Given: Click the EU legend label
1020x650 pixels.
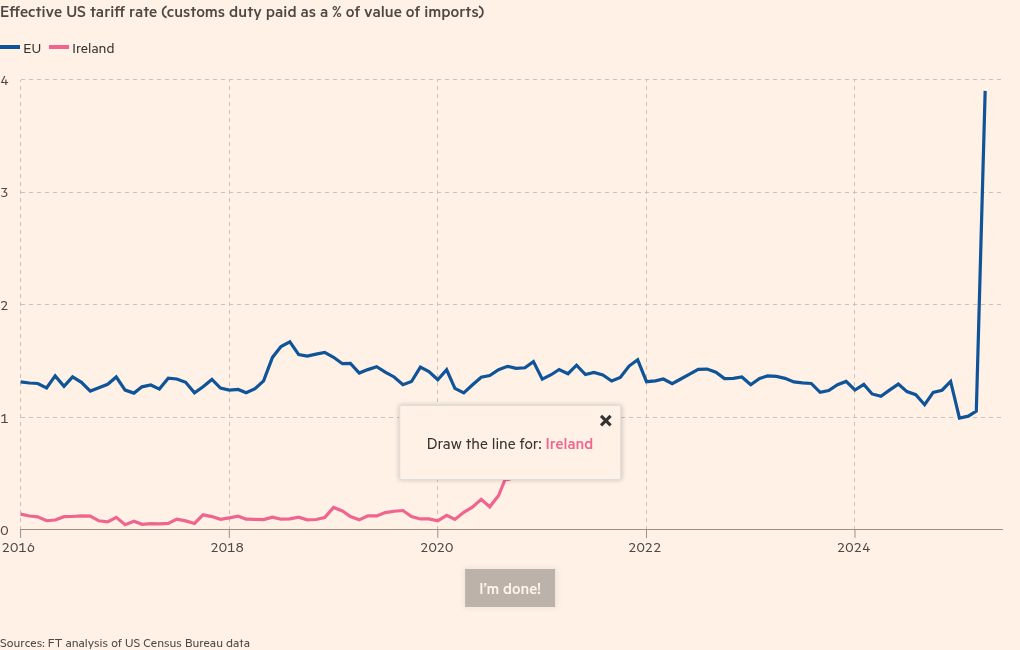Looking at the screenshot, I should pyautogui.click(x=32, y=48).
